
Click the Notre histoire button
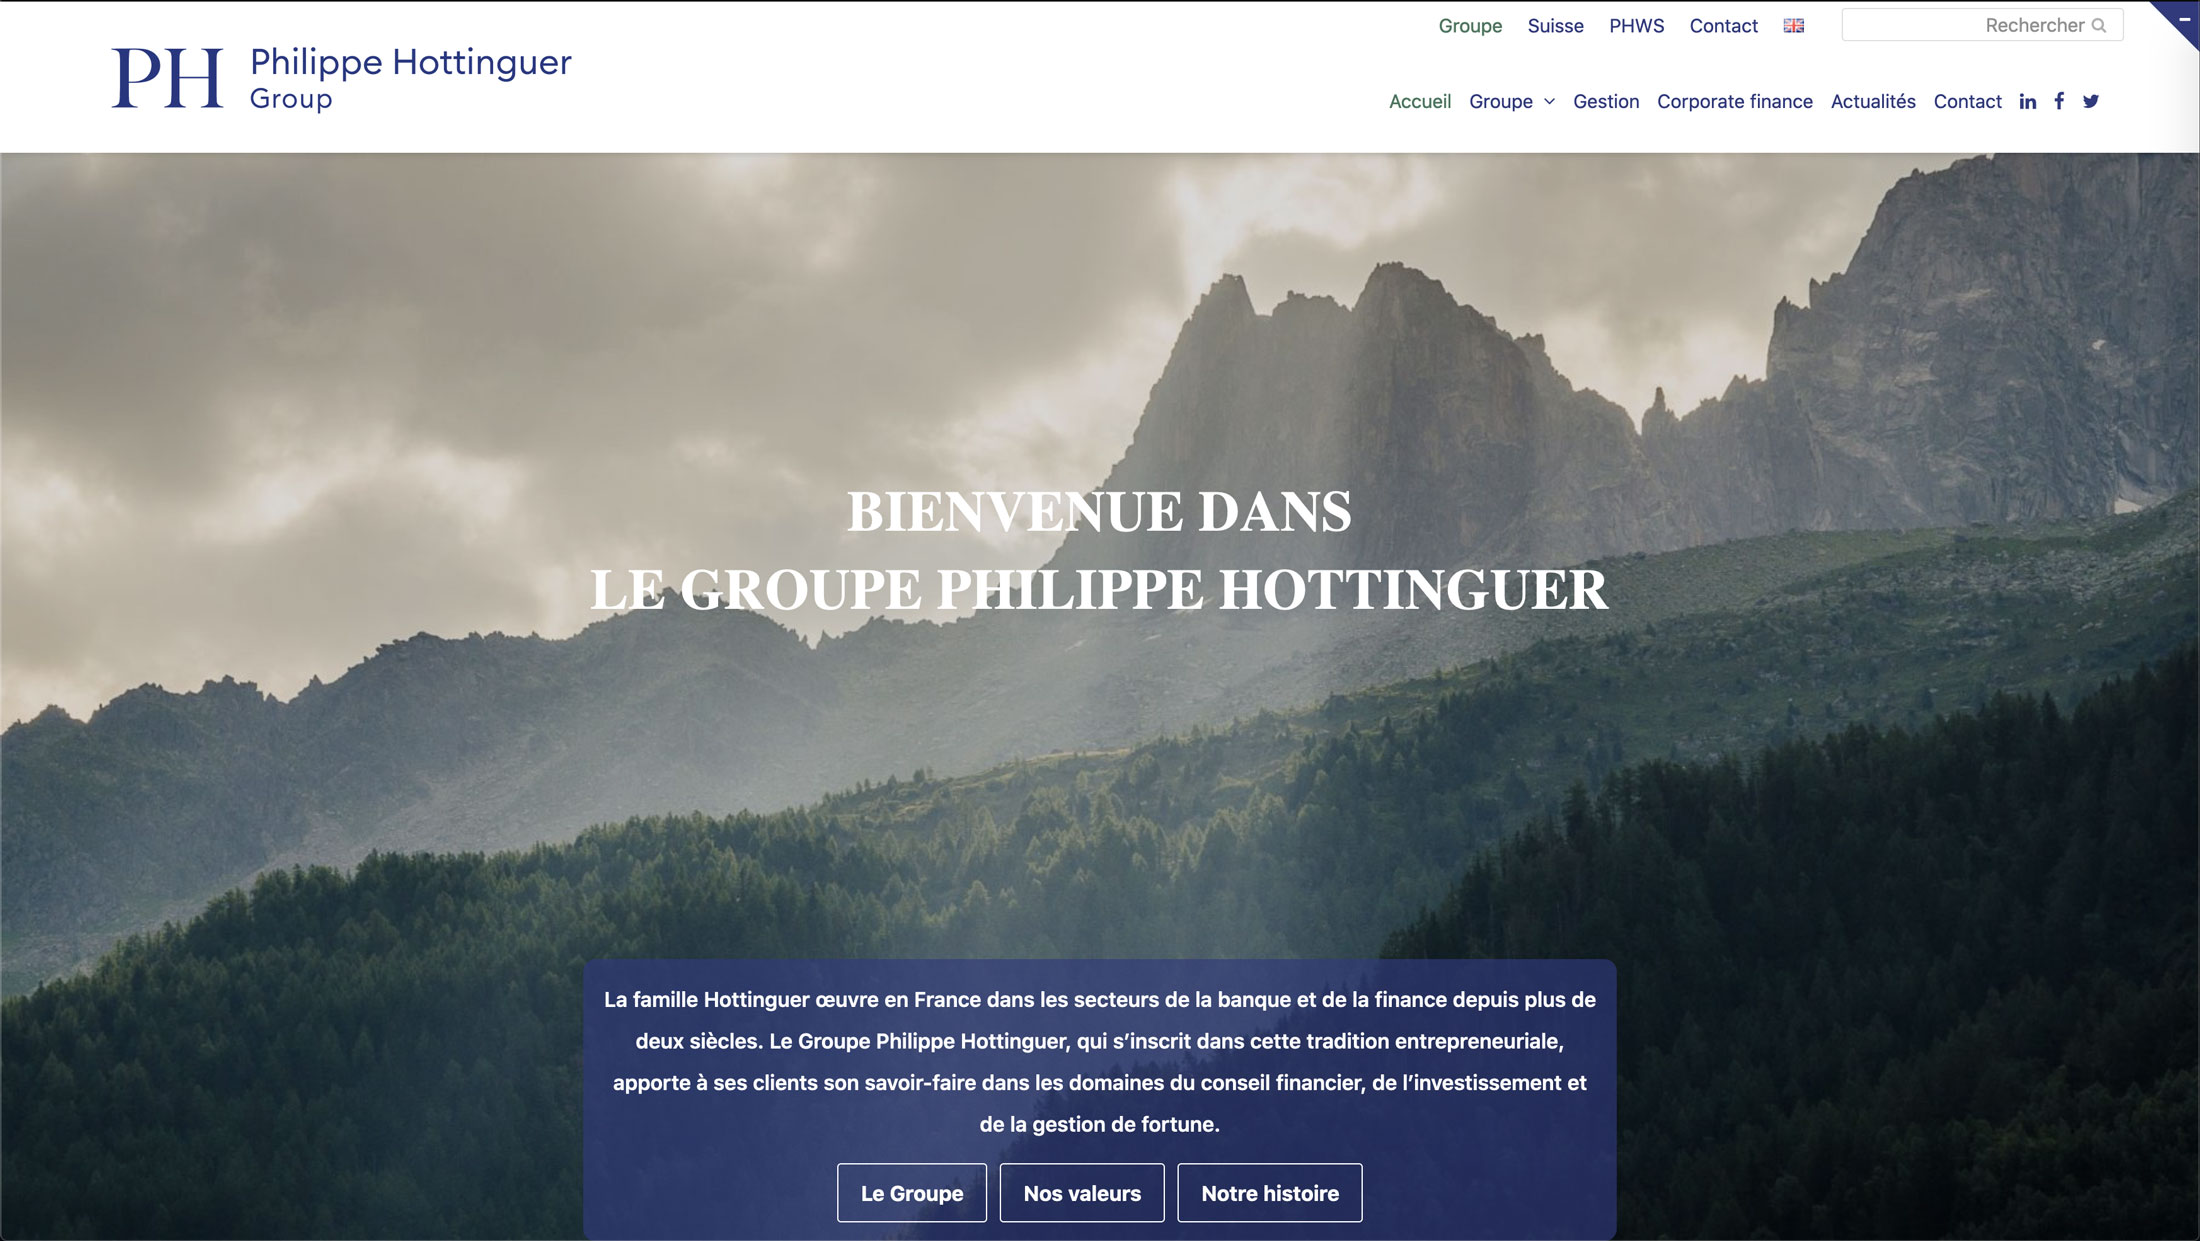tap(1268, 1193)
